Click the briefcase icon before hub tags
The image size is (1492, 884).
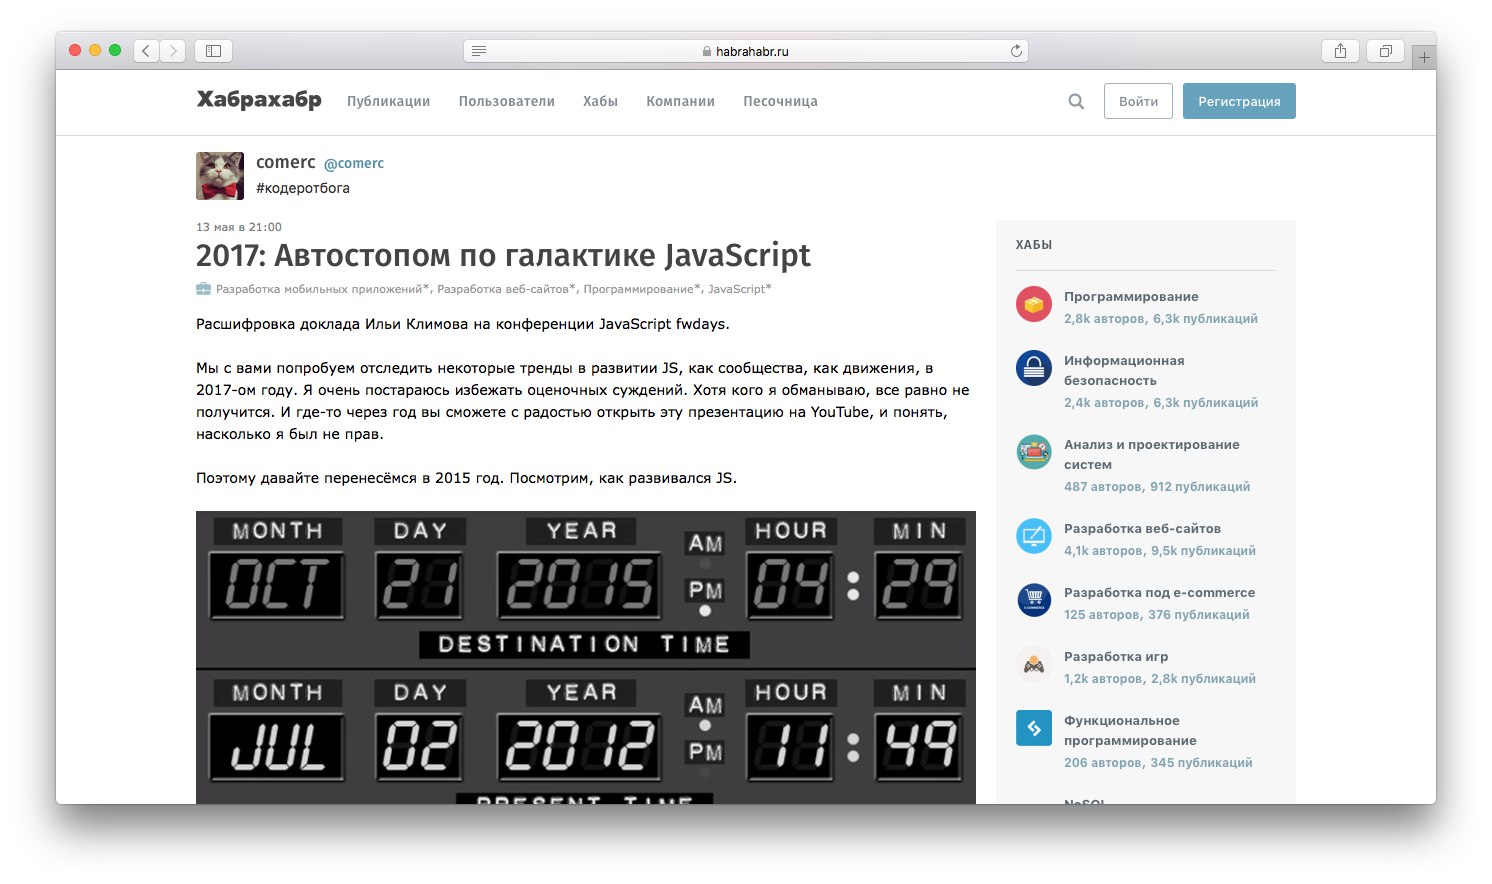tap(204, 289)
